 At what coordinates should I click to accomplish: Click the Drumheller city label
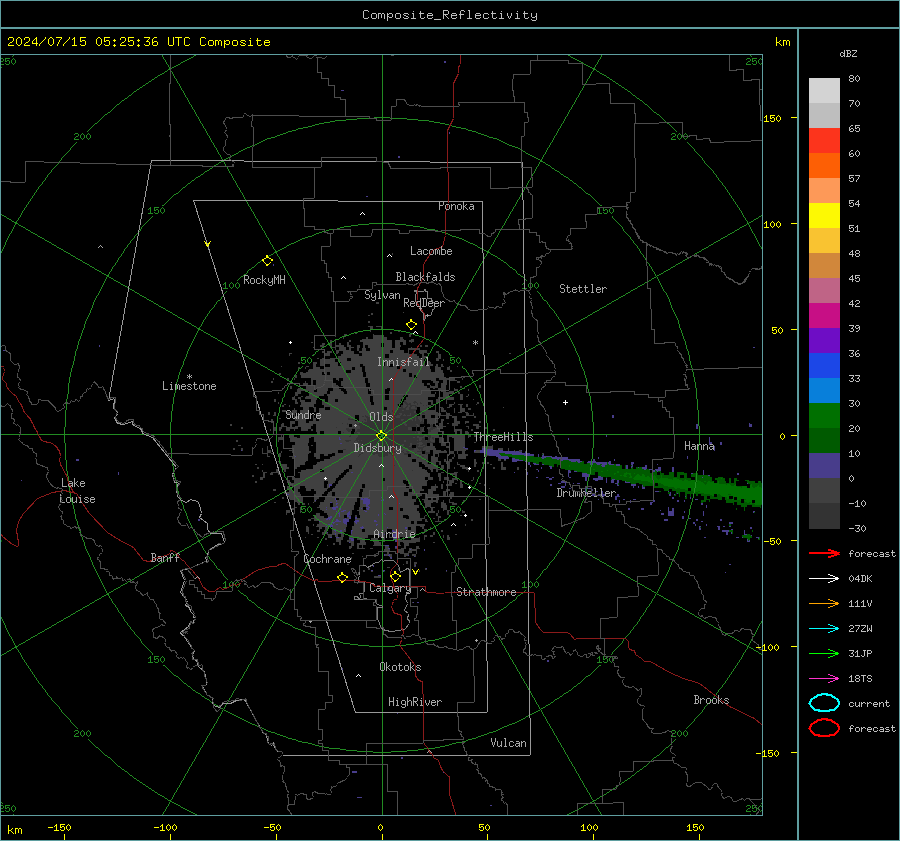point(586,493)
